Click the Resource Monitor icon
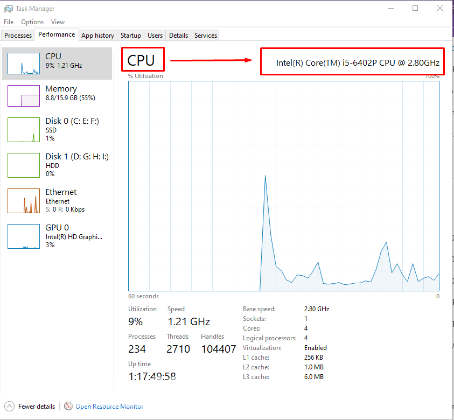The width and height of the screenshot is (454, 420). (x=68, y=406)
